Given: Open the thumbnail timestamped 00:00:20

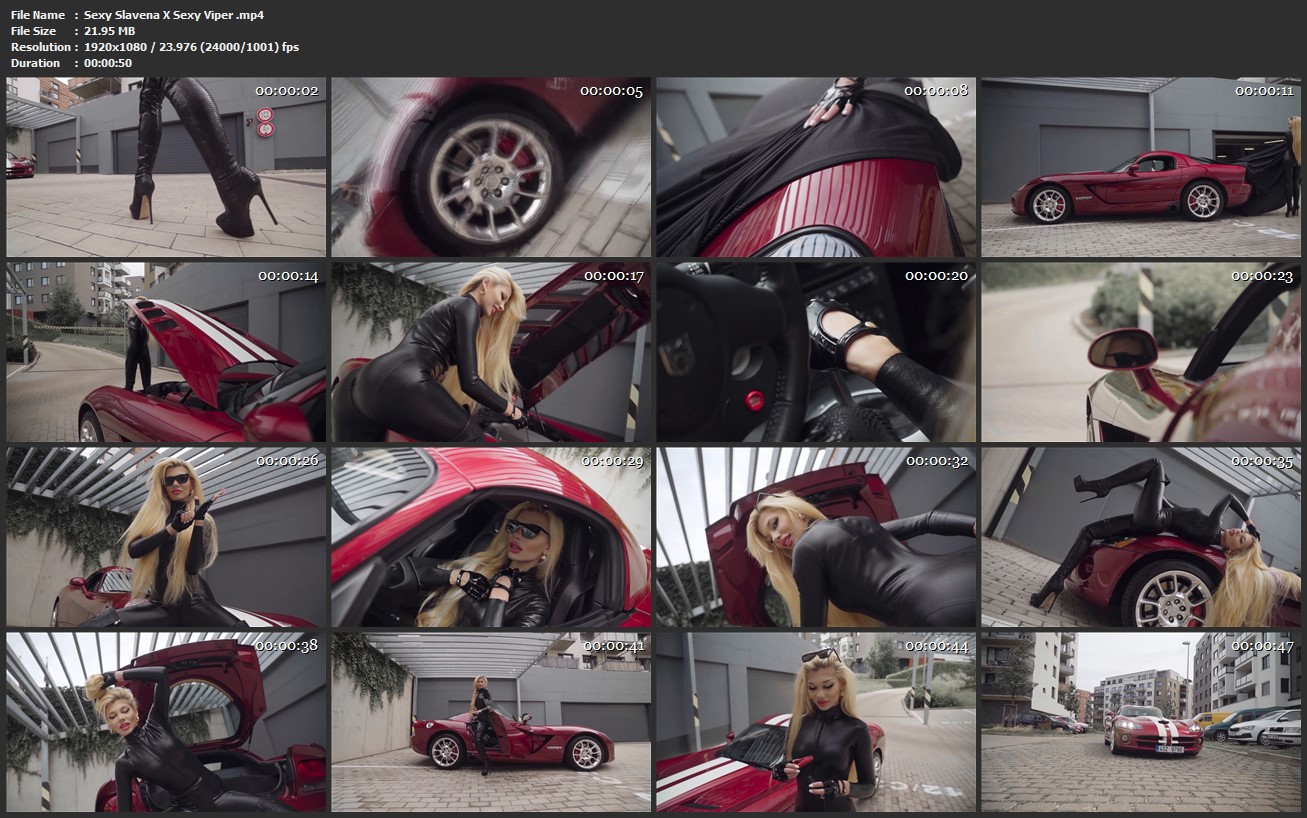Looking at the screenshot, I should coord(816,352).
